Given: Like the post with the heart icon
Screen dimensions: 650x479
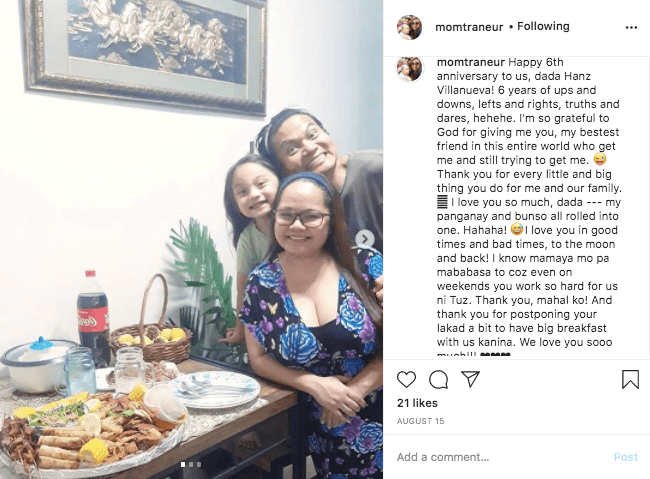Looking at the screenshot, I should (406, 379).
